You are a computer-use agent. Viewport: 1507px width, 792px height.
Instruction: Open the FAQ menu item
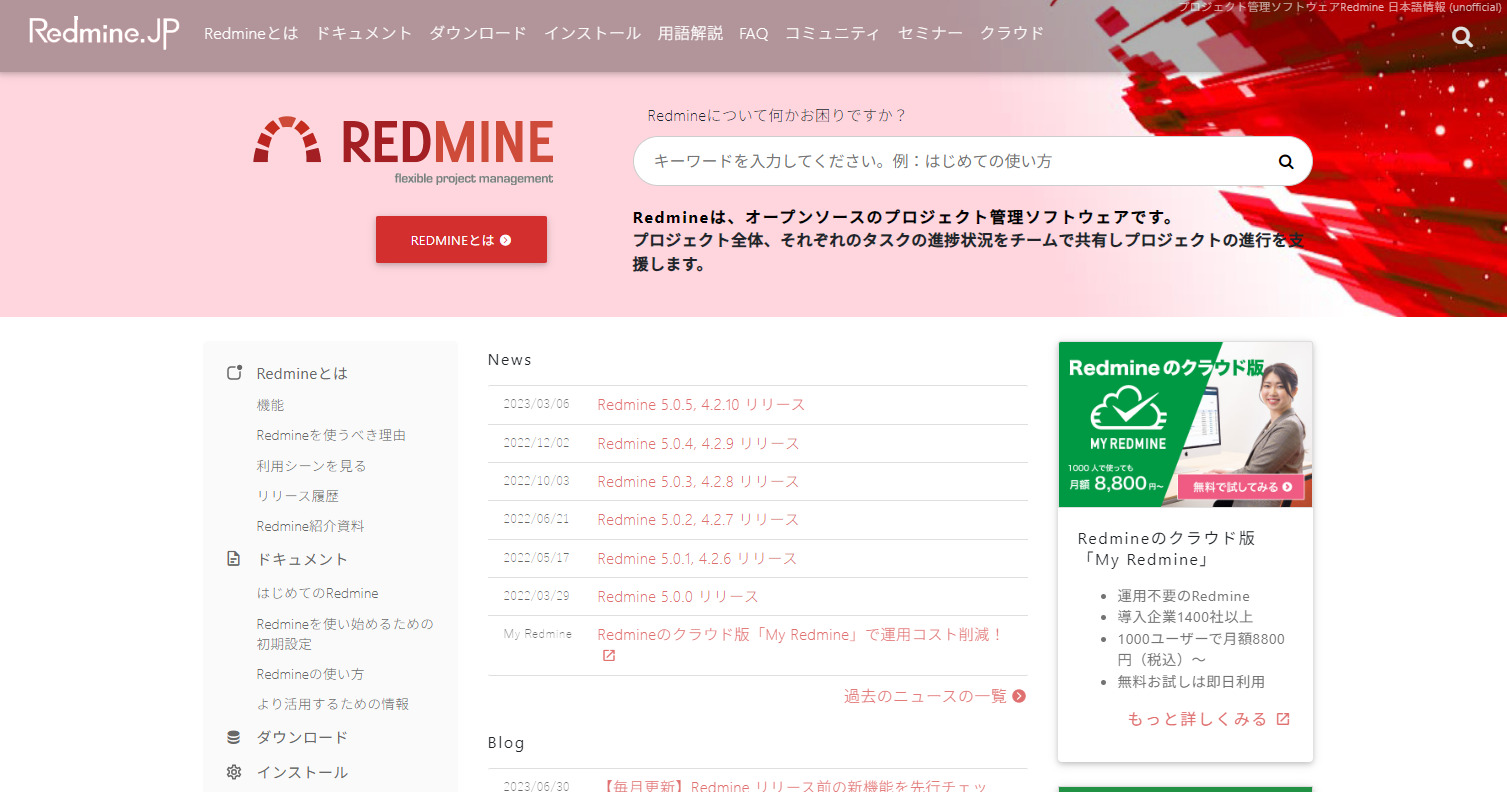pyautogui.click(x=753, y=33)
